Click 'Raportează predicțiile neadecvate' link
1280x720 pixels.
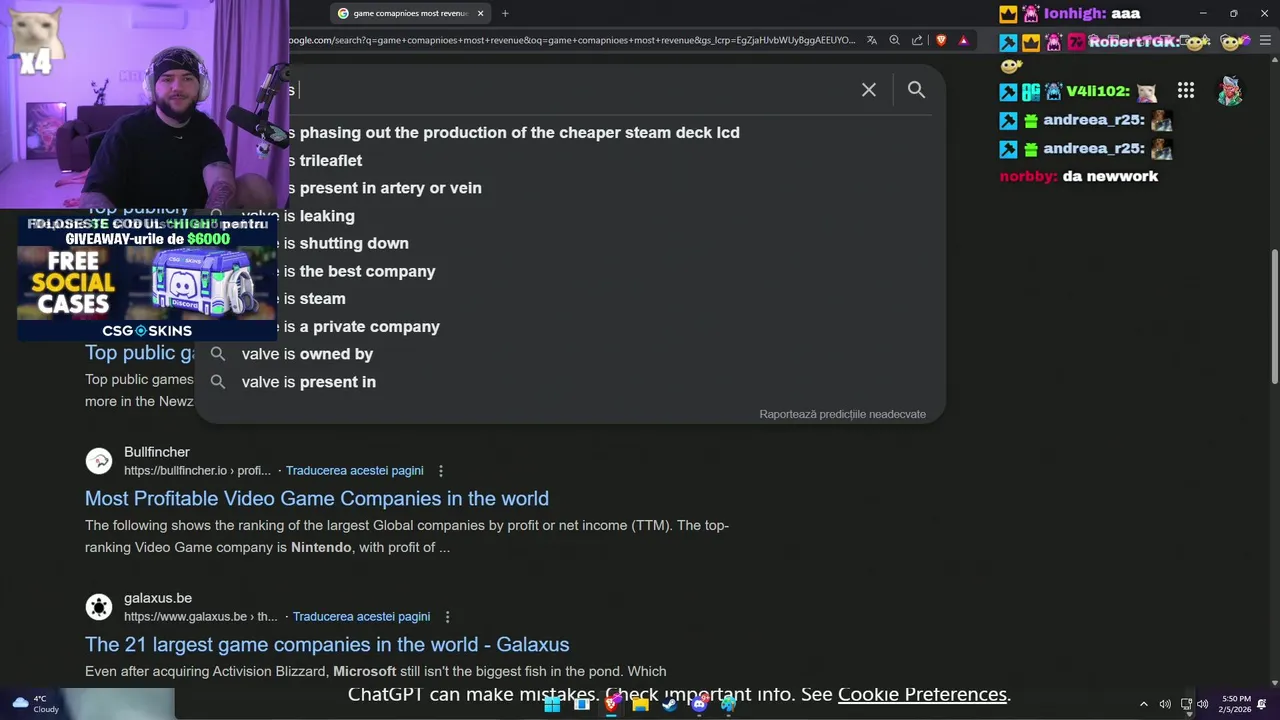(x=842, y=414)
